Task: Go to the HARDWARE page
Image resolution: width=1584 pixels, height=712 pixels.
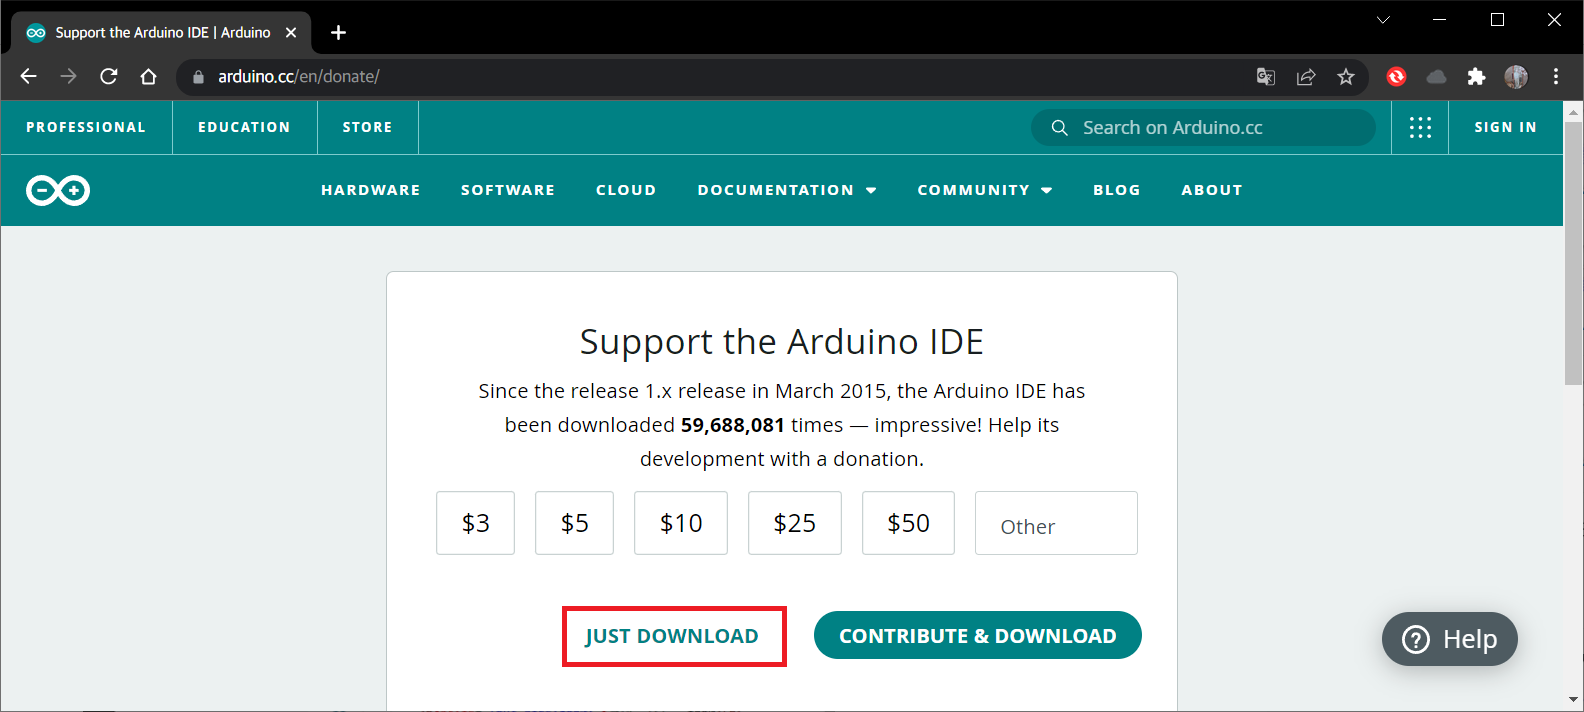Action: pos(371,190)
